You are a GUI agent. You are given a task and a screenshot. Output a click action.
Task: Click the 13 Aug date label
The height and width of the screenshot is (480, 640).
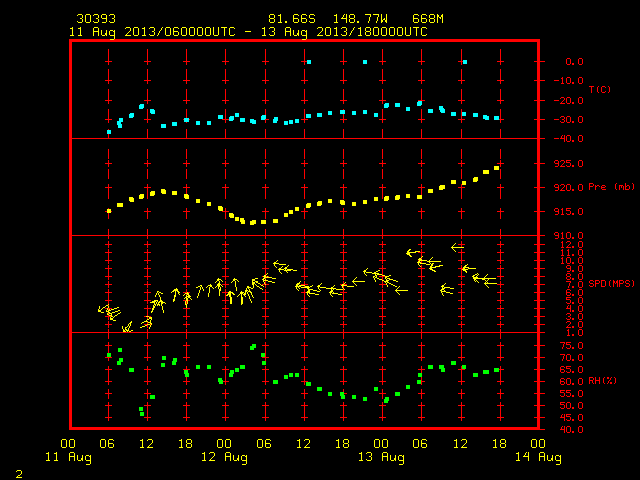381,457
